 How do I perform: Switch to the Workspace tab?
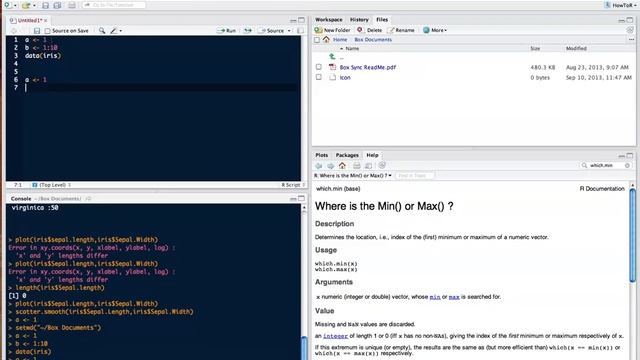tap(329, 20)
